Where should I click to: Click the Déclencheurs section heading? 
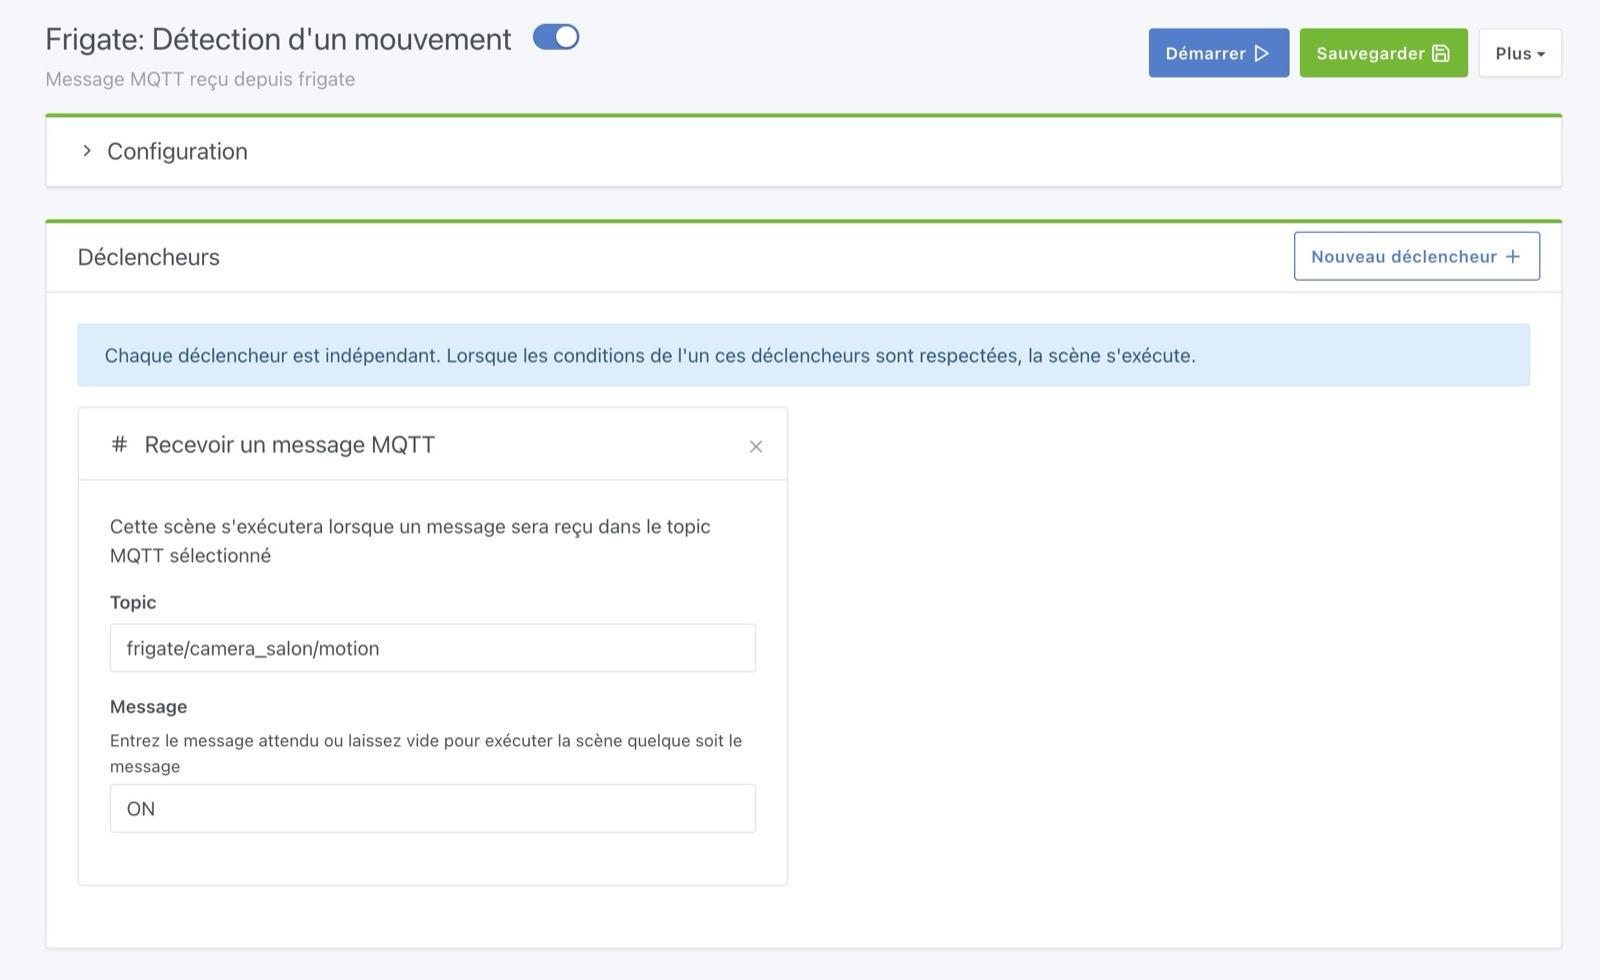[x=149, y=256]
